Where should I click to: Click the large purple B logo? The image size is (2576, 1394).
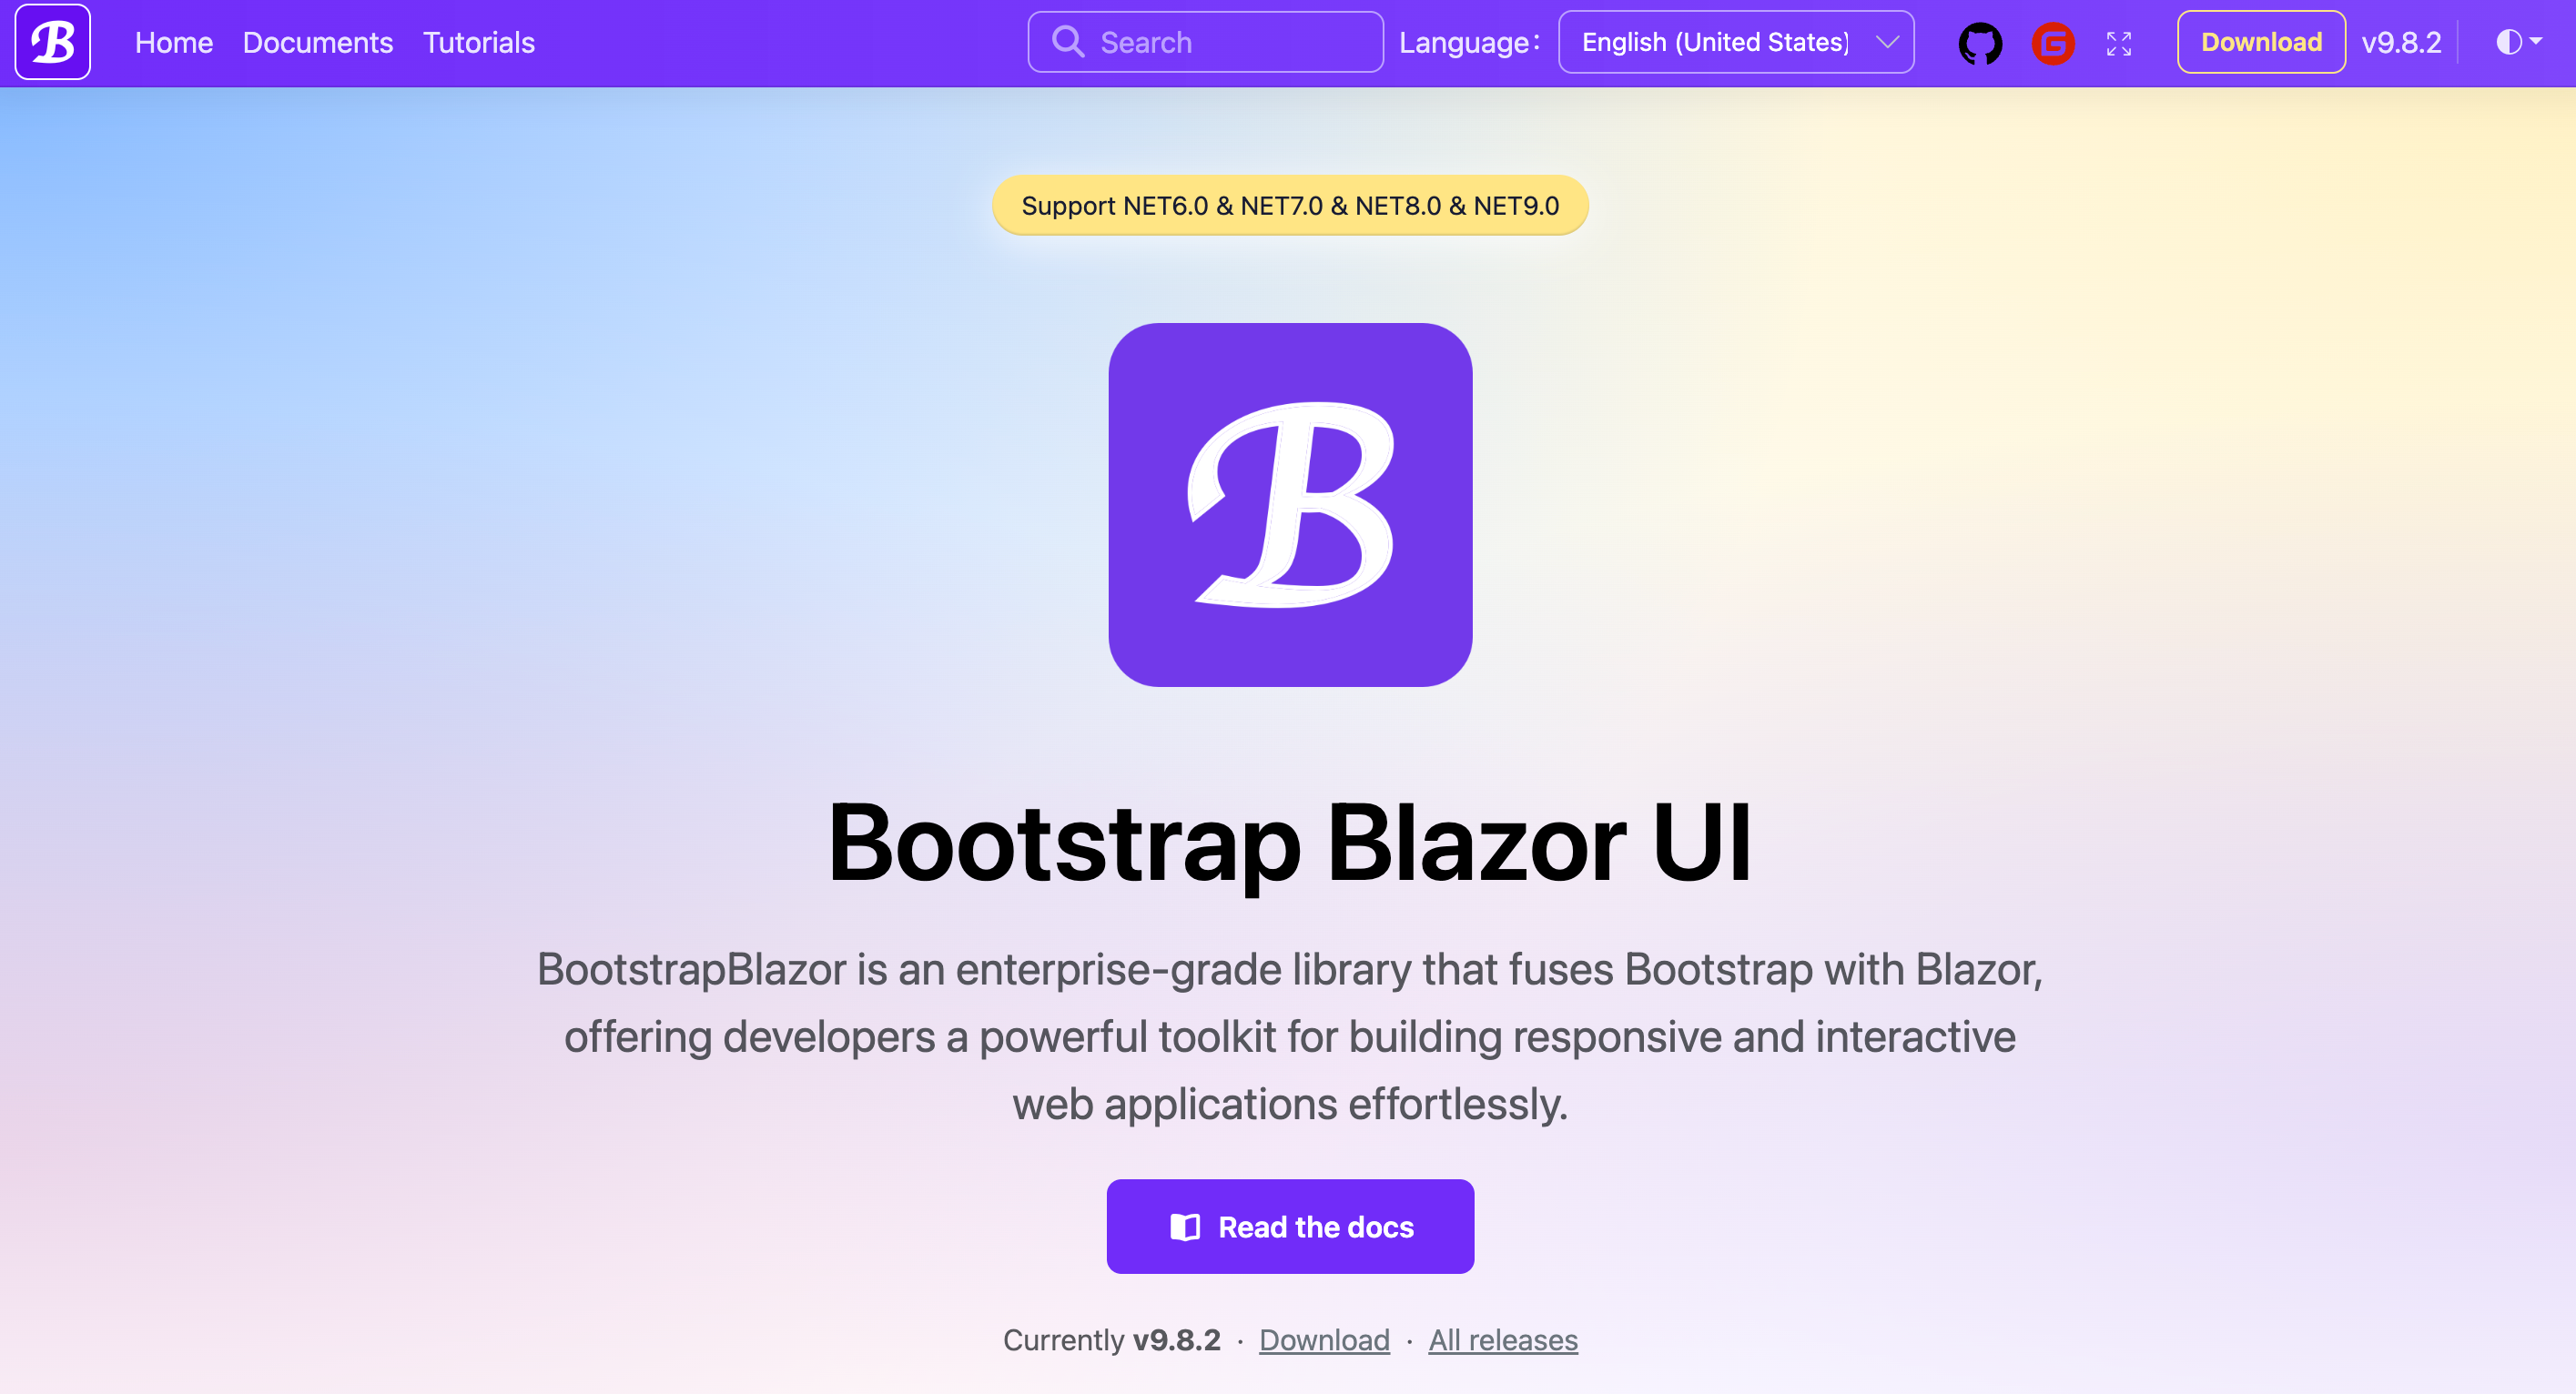[1290, 505]
